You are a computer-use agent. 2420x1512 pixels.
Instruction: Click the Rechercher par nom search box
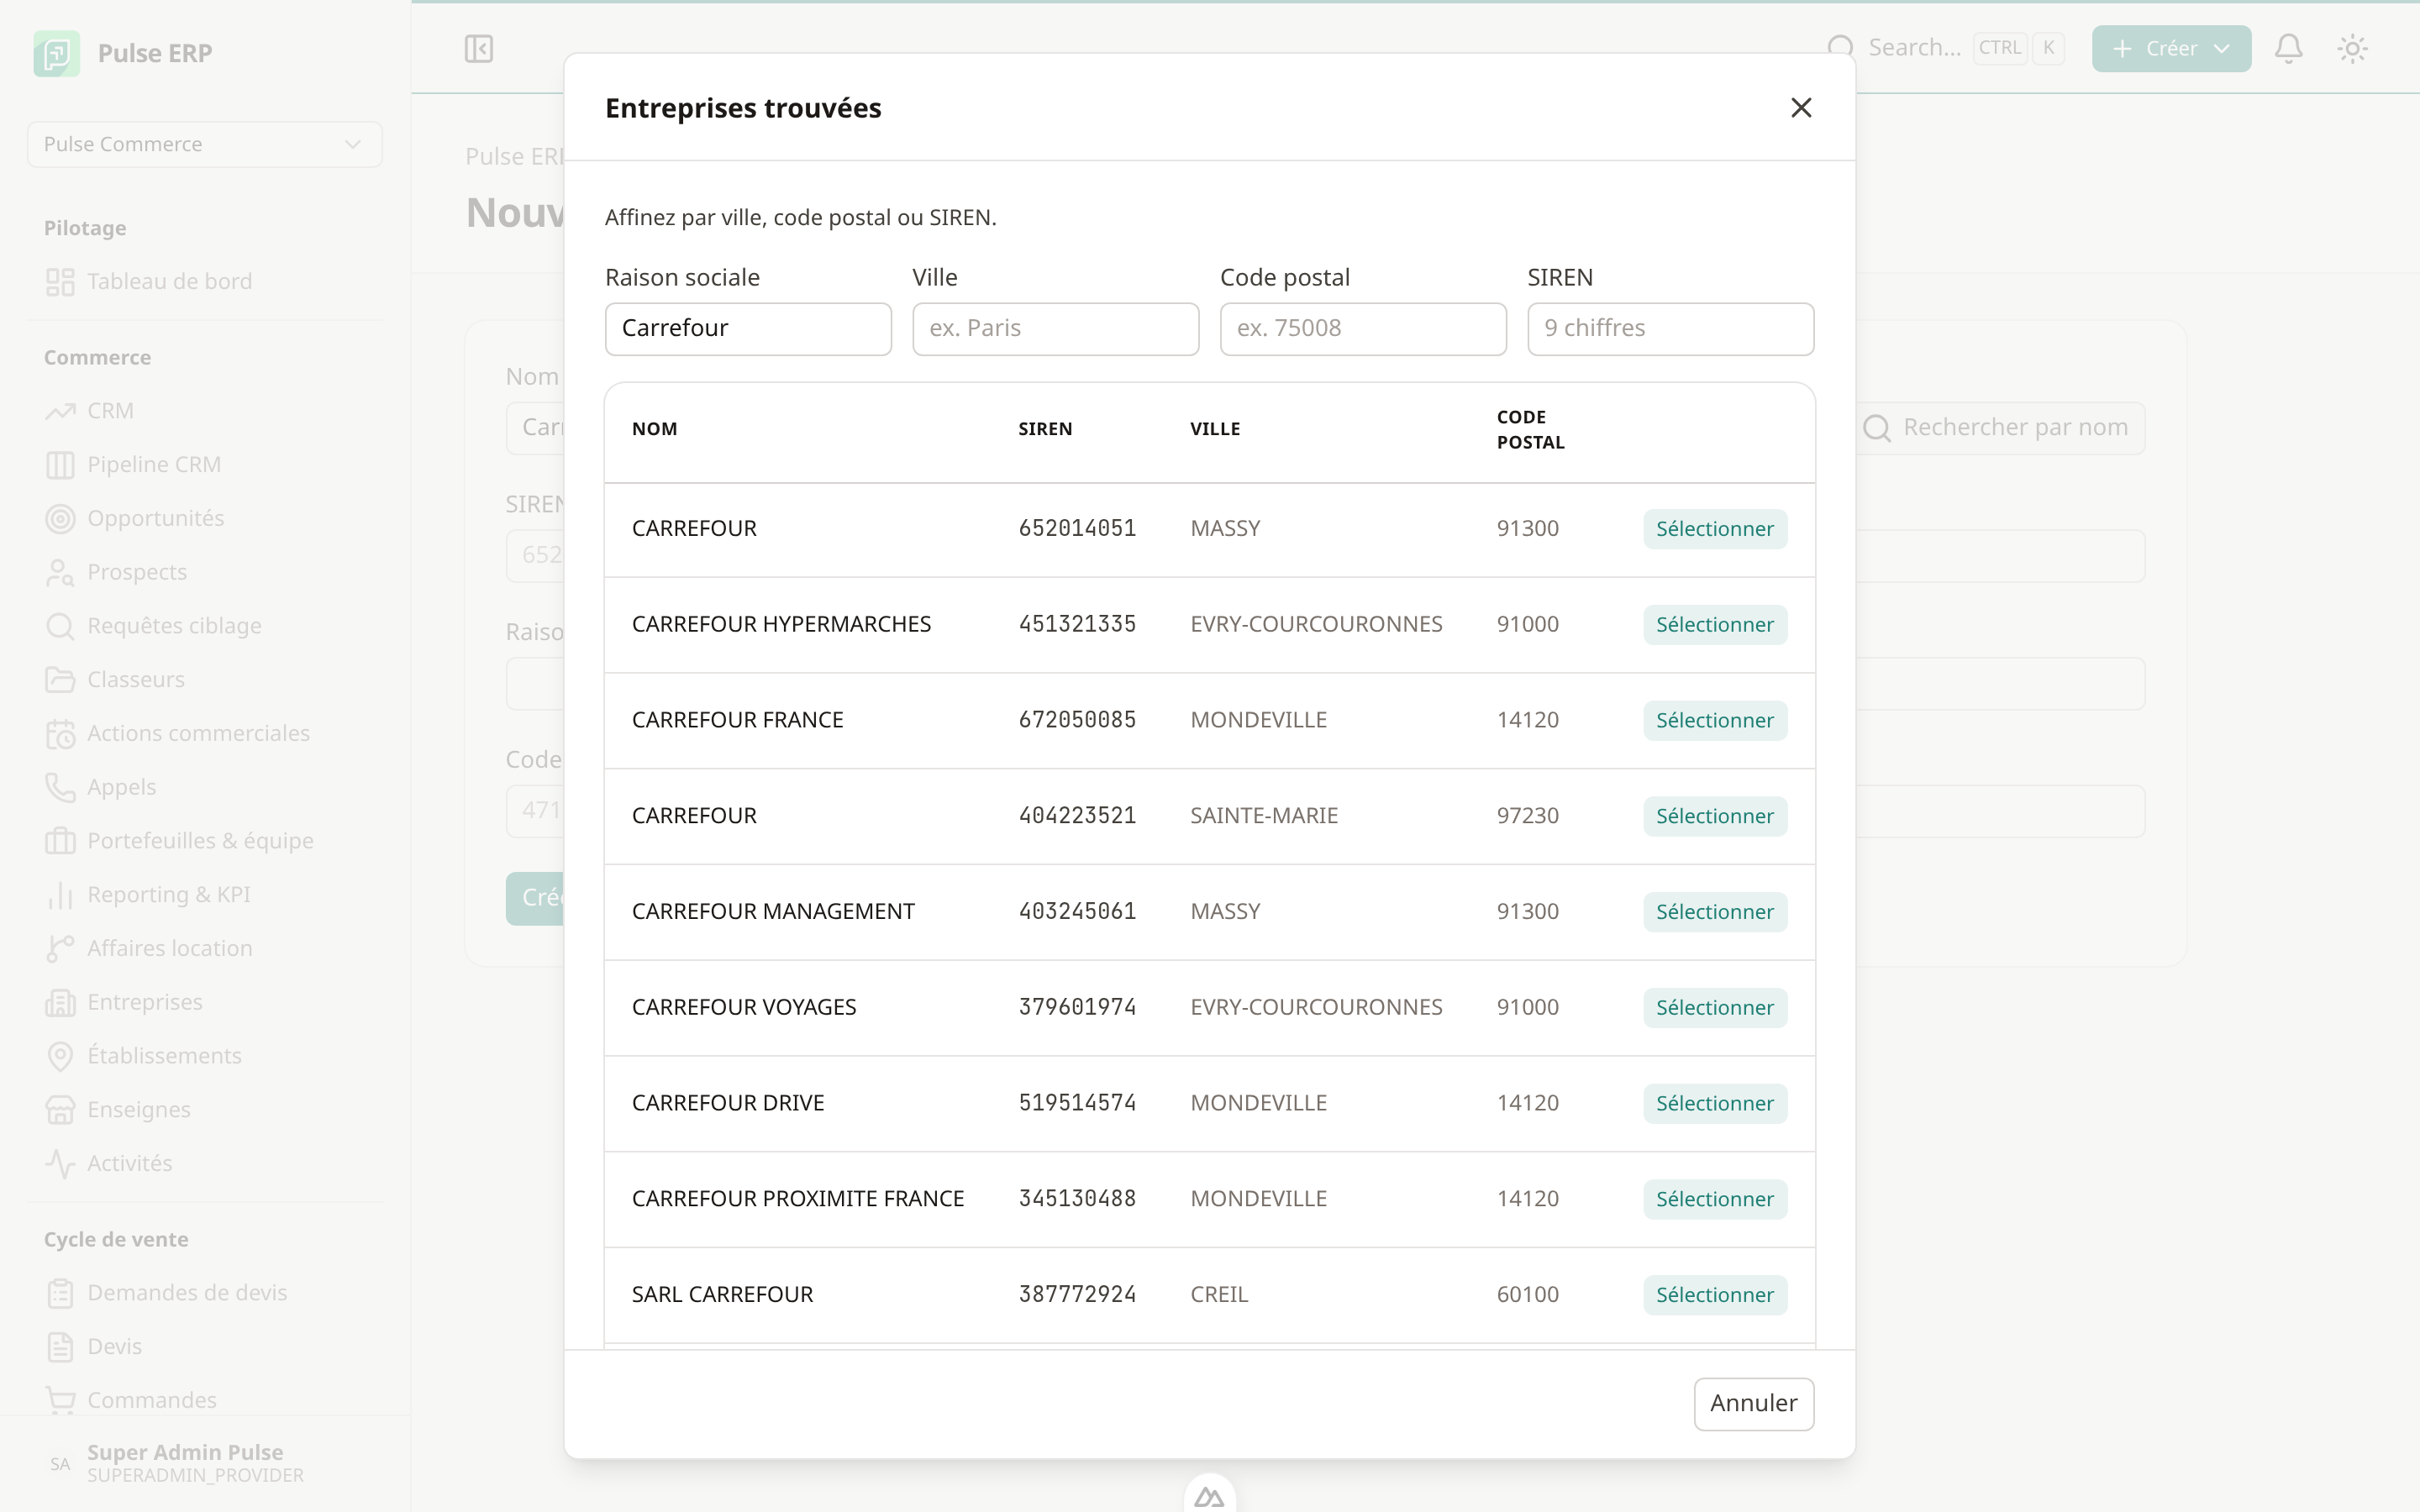tap(2001, 428)
